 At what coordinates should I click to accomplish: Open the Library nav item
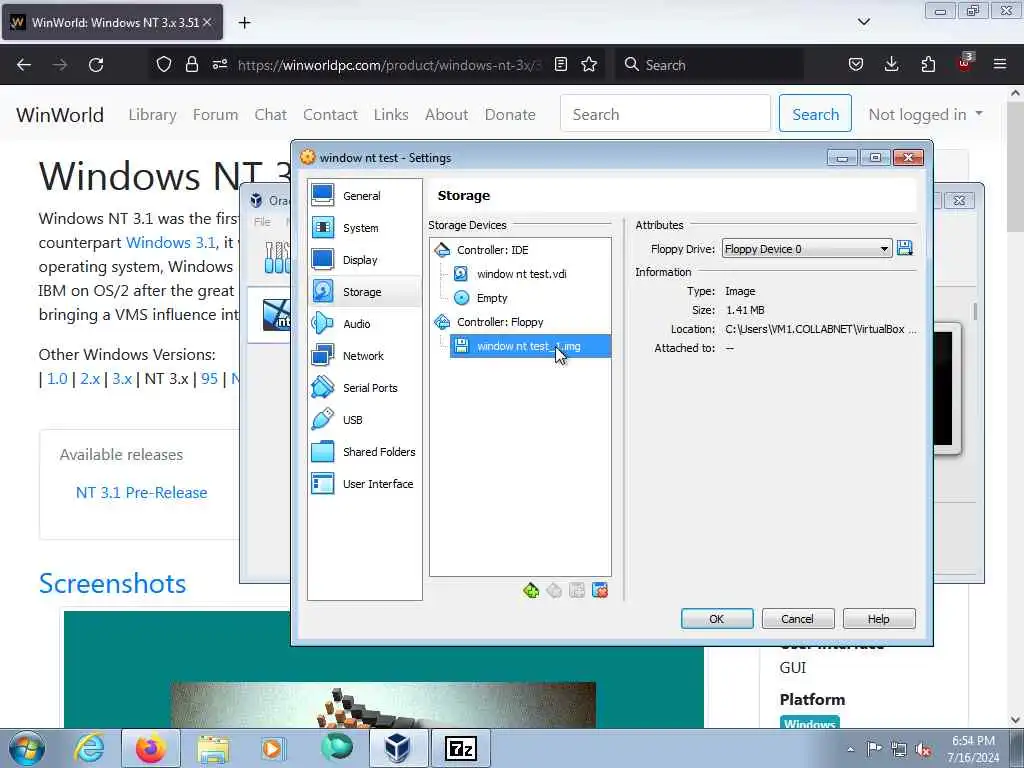coord(152,115)
